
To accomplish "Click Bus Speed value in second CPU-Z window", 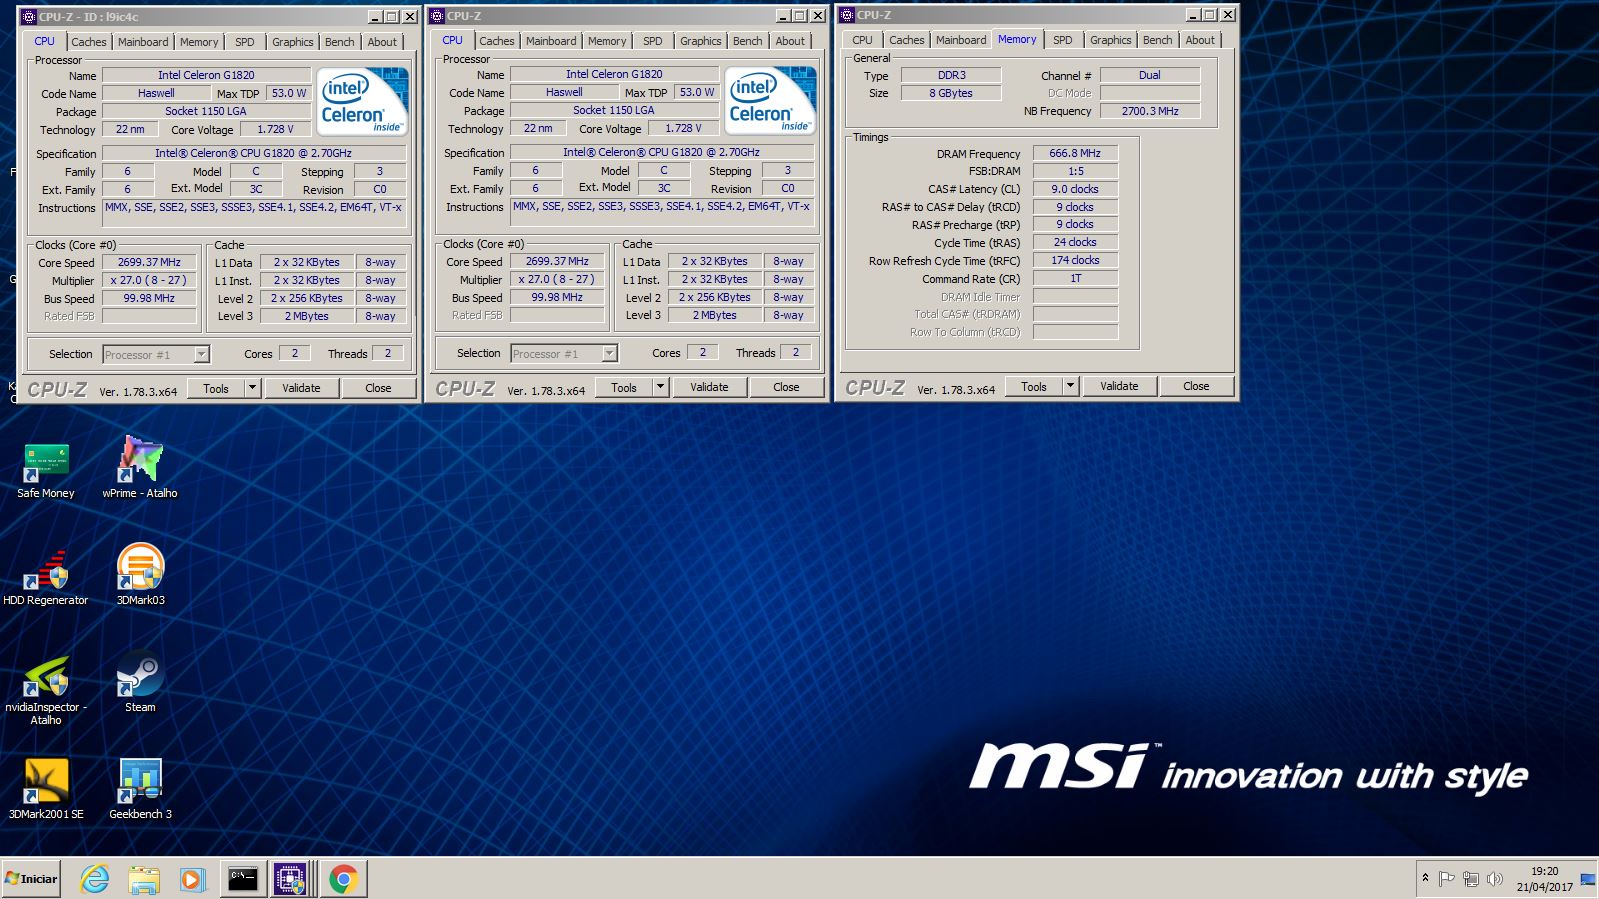I will 557,297.
